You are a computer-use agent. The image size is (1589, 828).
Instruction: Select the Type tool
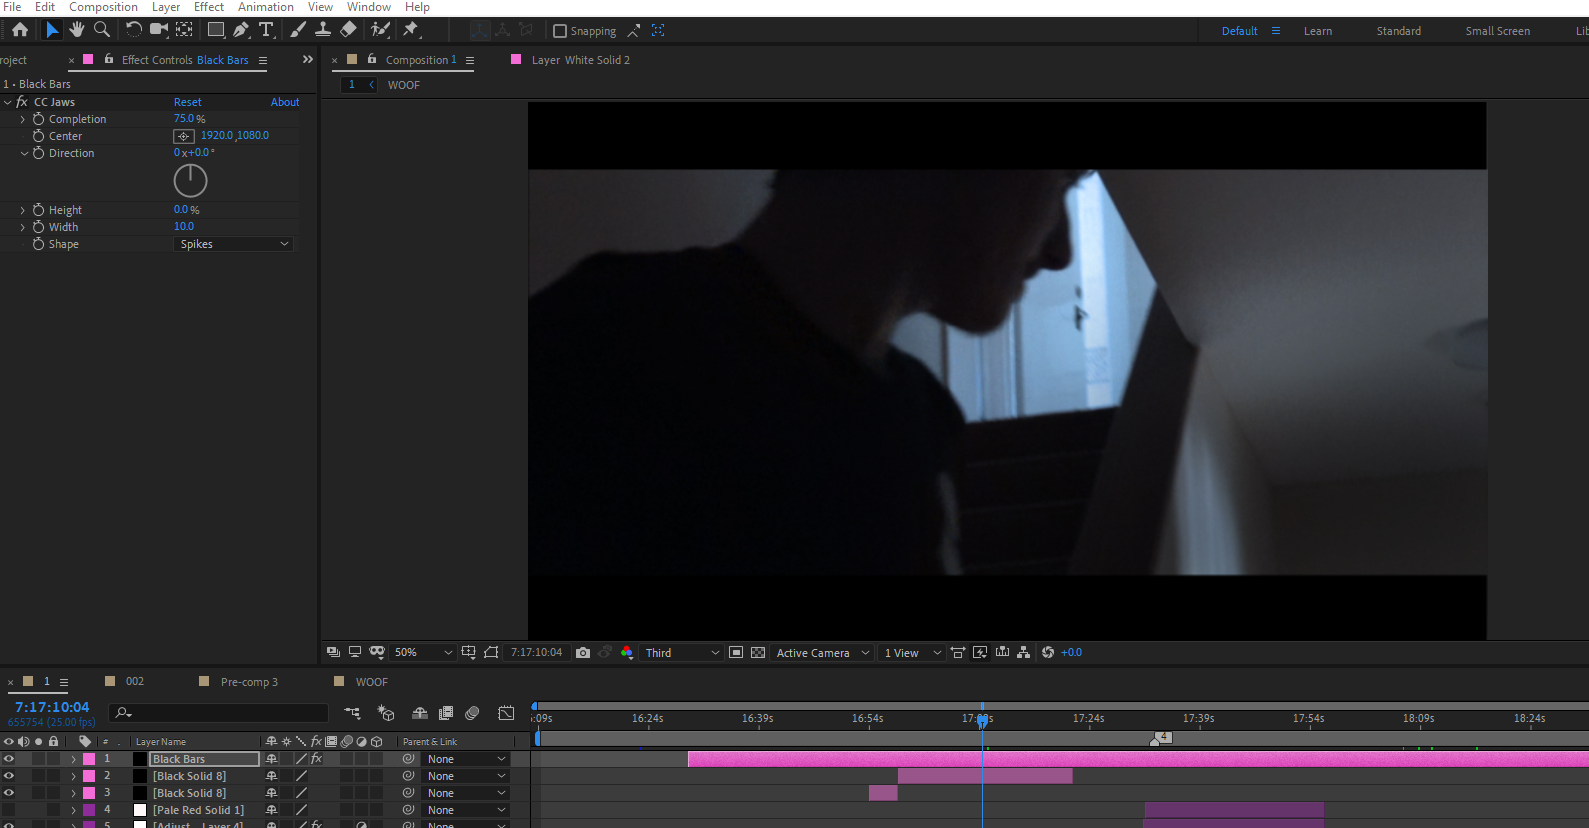(266, 30)
